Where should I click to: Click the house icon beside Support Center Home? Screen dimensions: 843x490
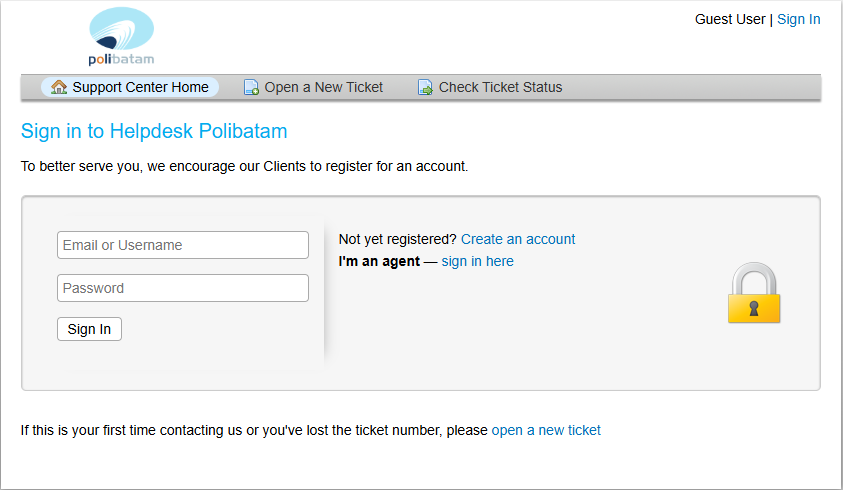pyautogui.click(x=59, y=87)
